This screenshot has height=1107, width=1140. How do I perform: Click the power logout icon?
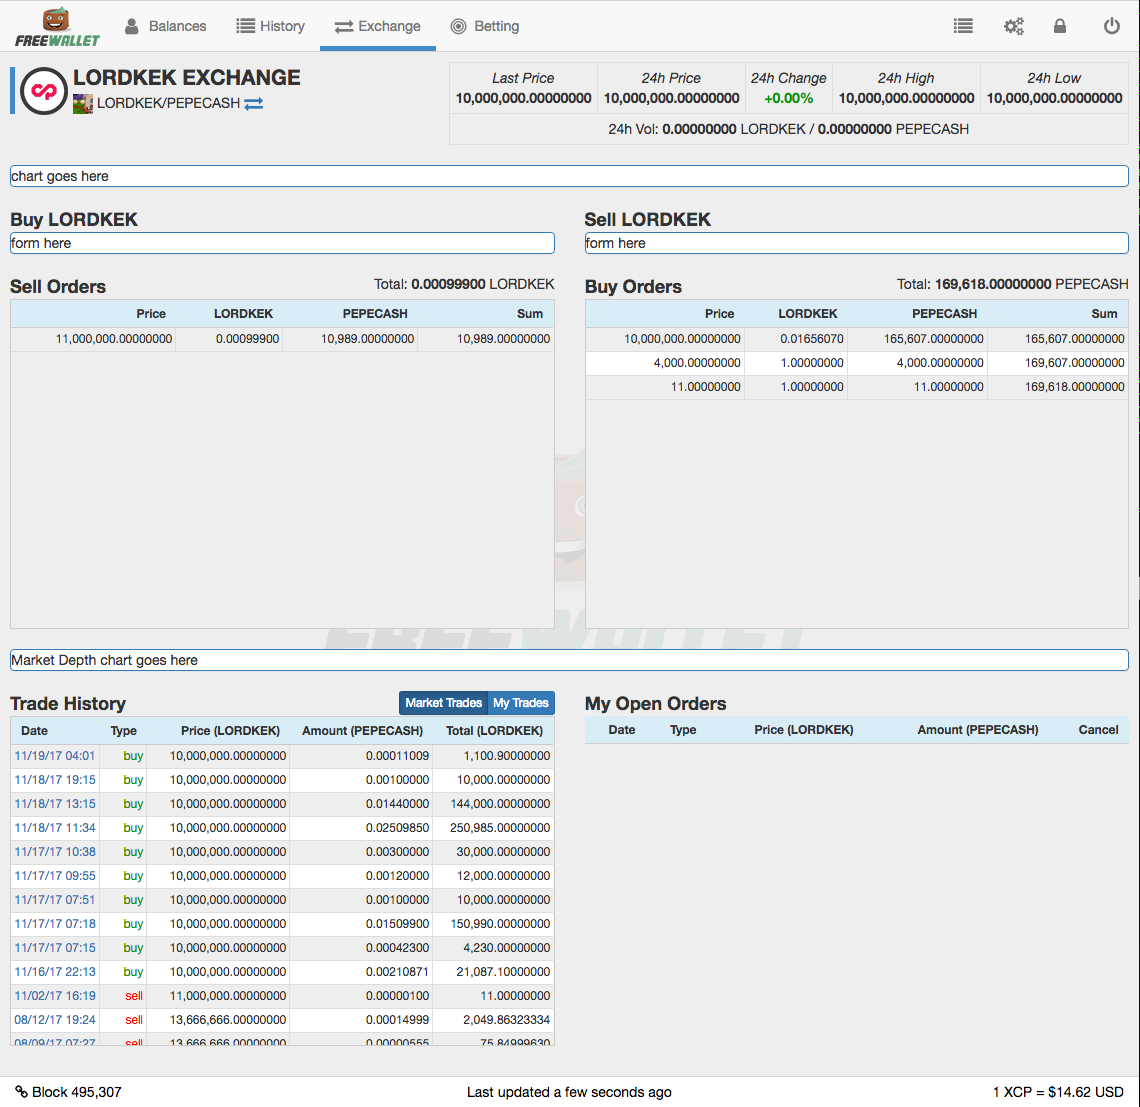point(1112,26)
